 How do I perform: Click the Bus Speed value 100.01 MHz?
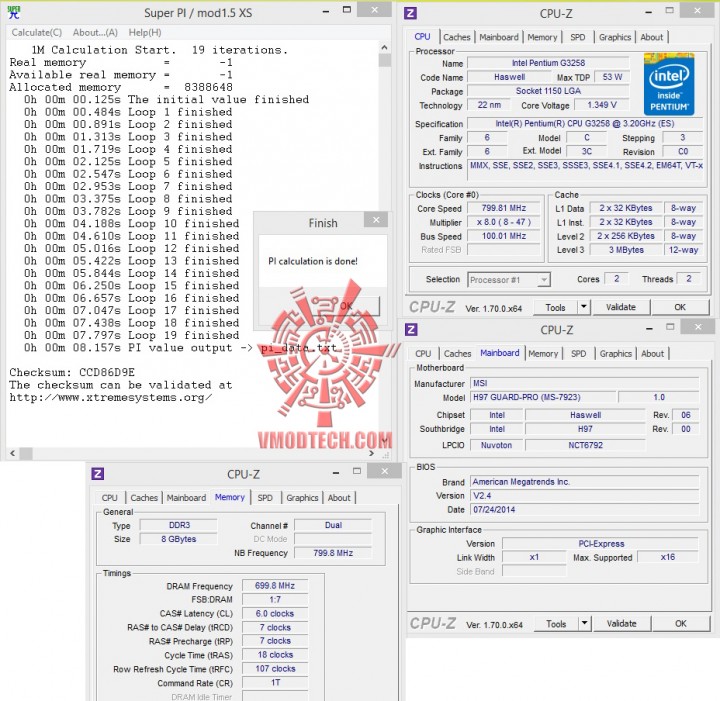click(504, 236)
